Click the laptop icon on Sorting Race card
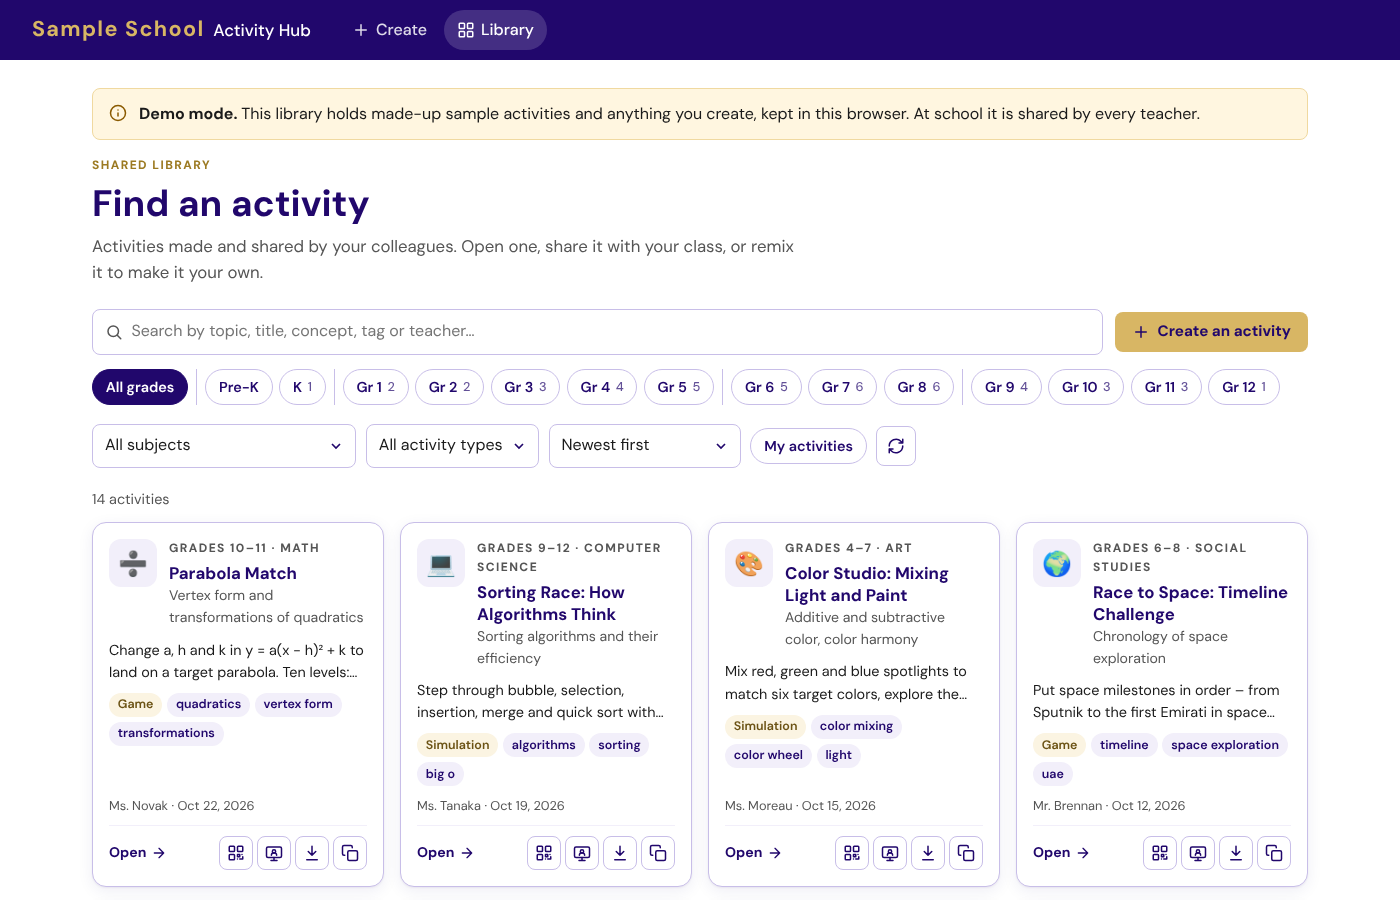Viewport: 1400px width, 900px height. click(x=441, y=564)
